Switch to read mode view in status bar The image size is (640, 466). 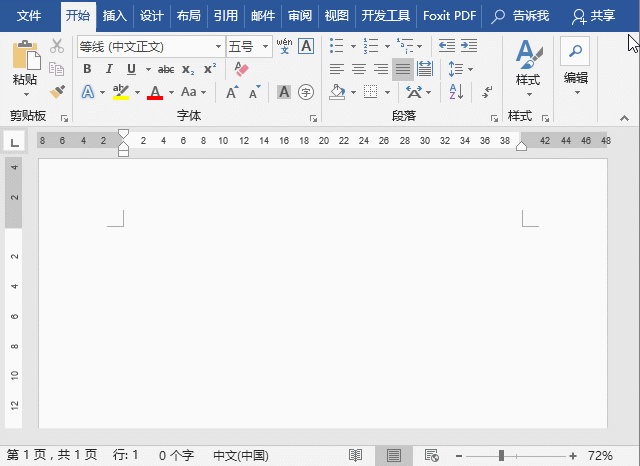tap(355, 455)
